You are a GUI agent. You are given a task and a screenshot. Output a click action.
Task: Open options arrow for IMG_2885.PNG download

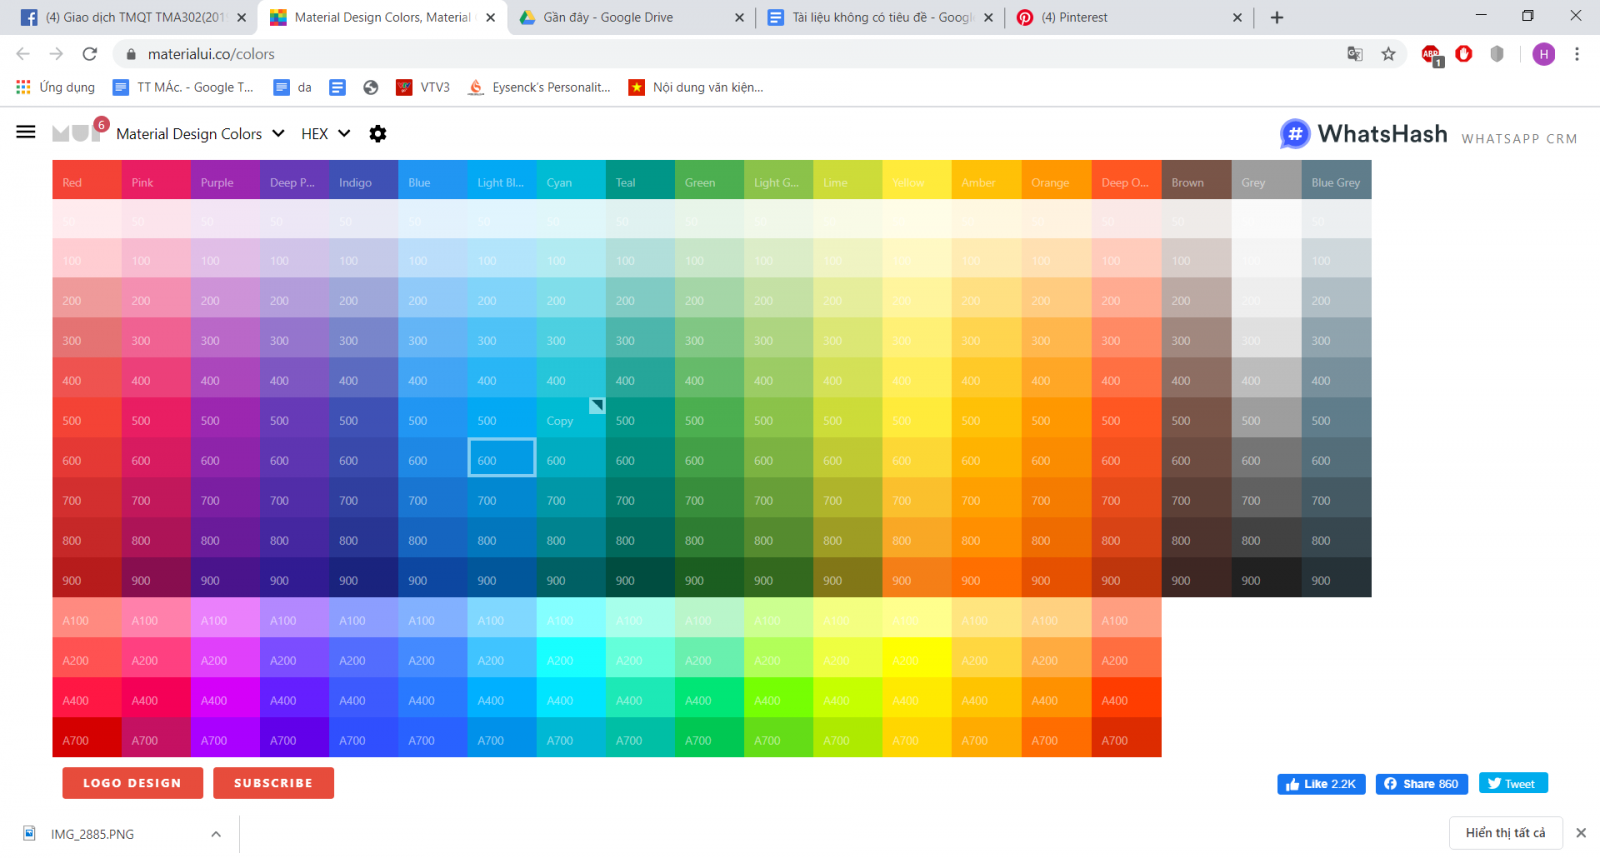pos(216,834)
